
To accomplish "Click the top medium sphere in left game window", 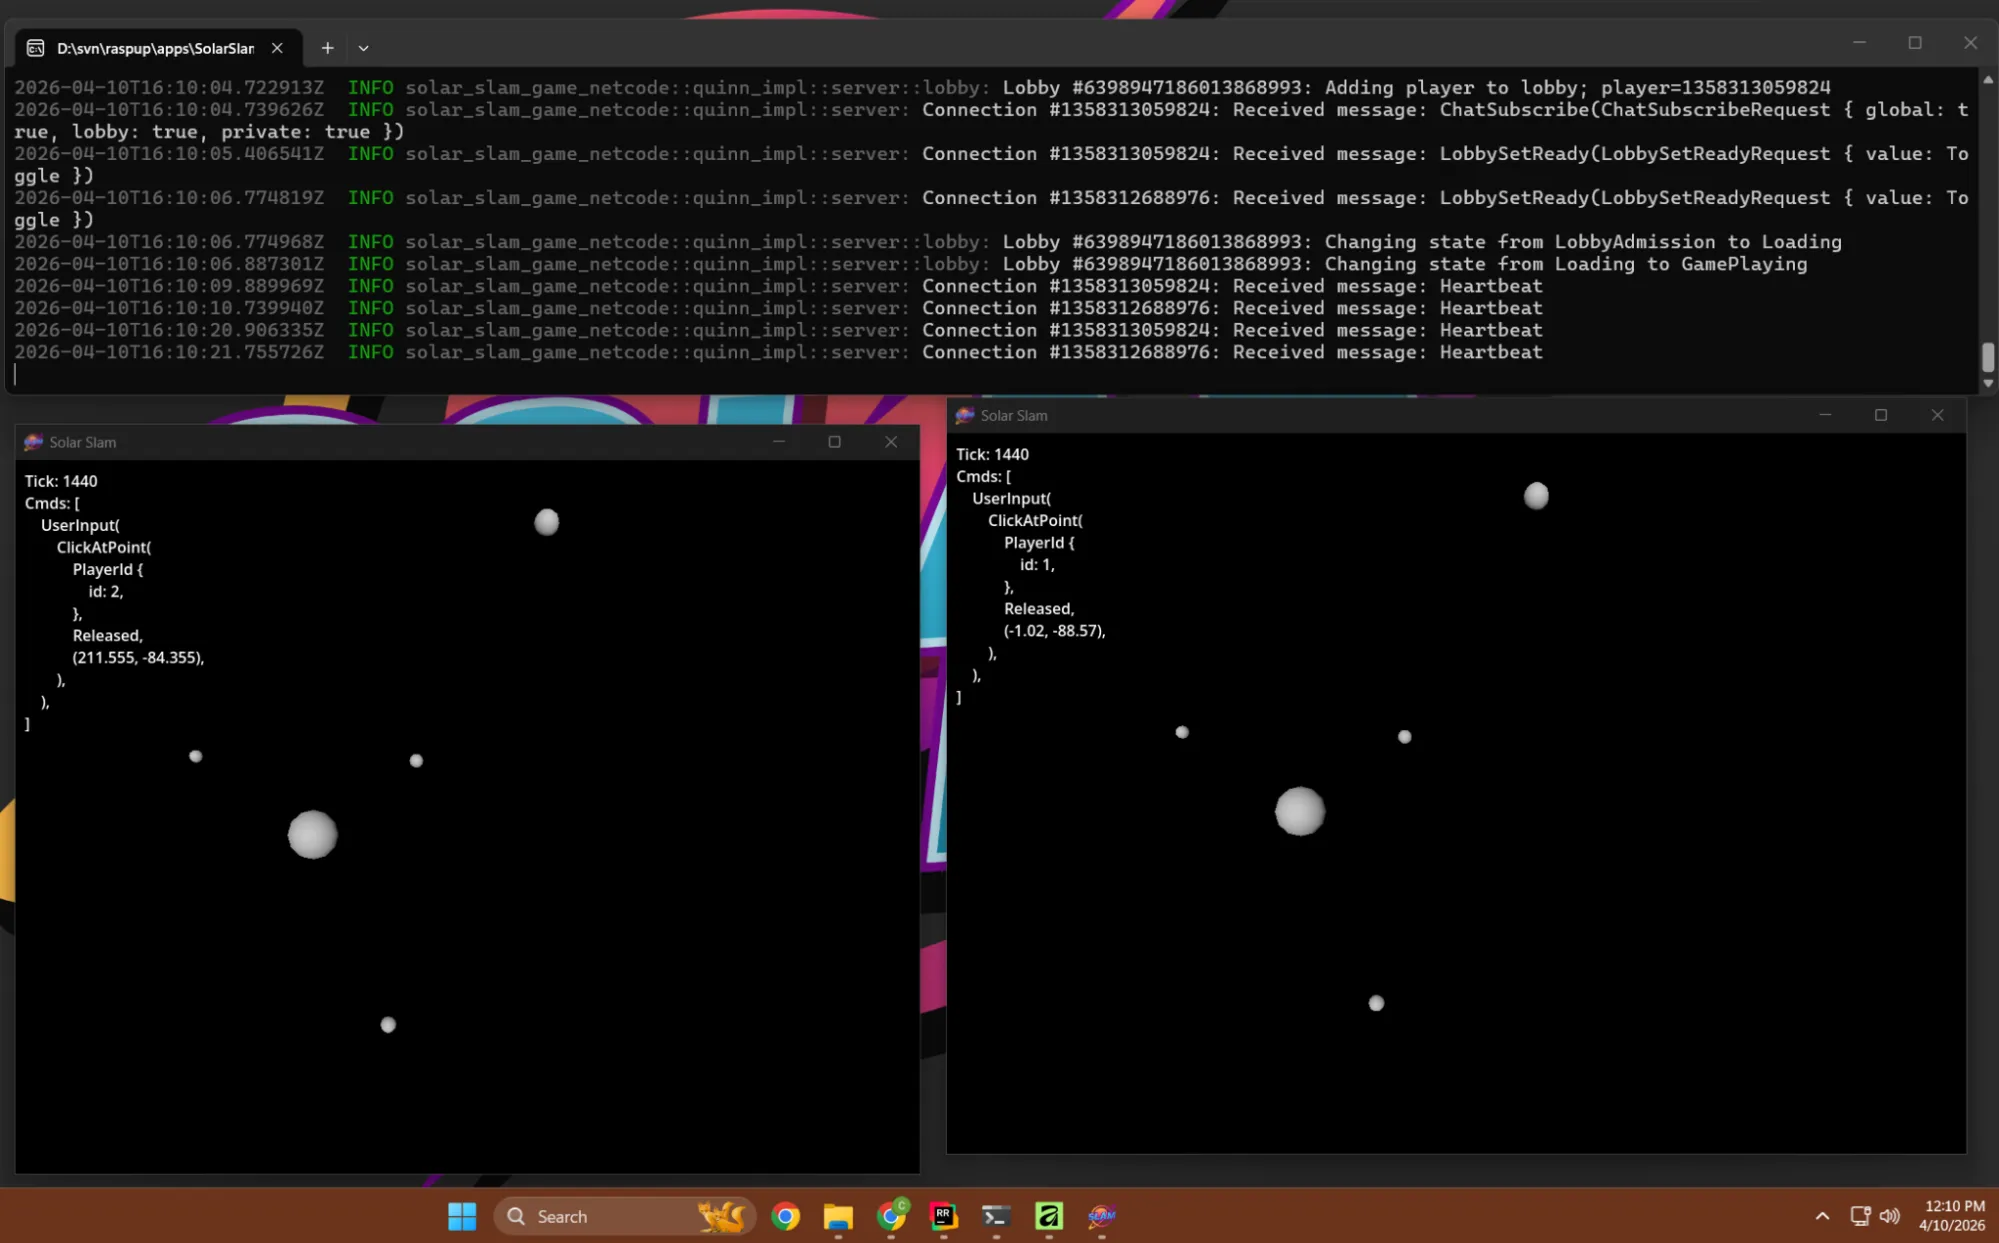I will [x=546, y=522].
